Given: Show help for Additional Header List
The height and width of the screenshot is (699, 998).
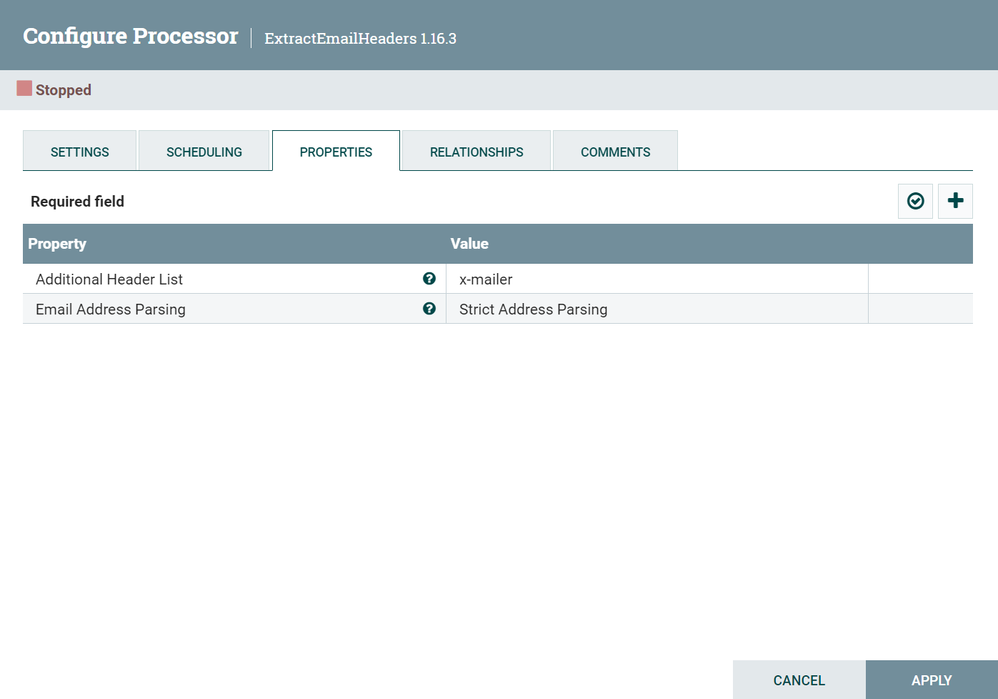Looking at the screenshot, I should click(429, 279).
